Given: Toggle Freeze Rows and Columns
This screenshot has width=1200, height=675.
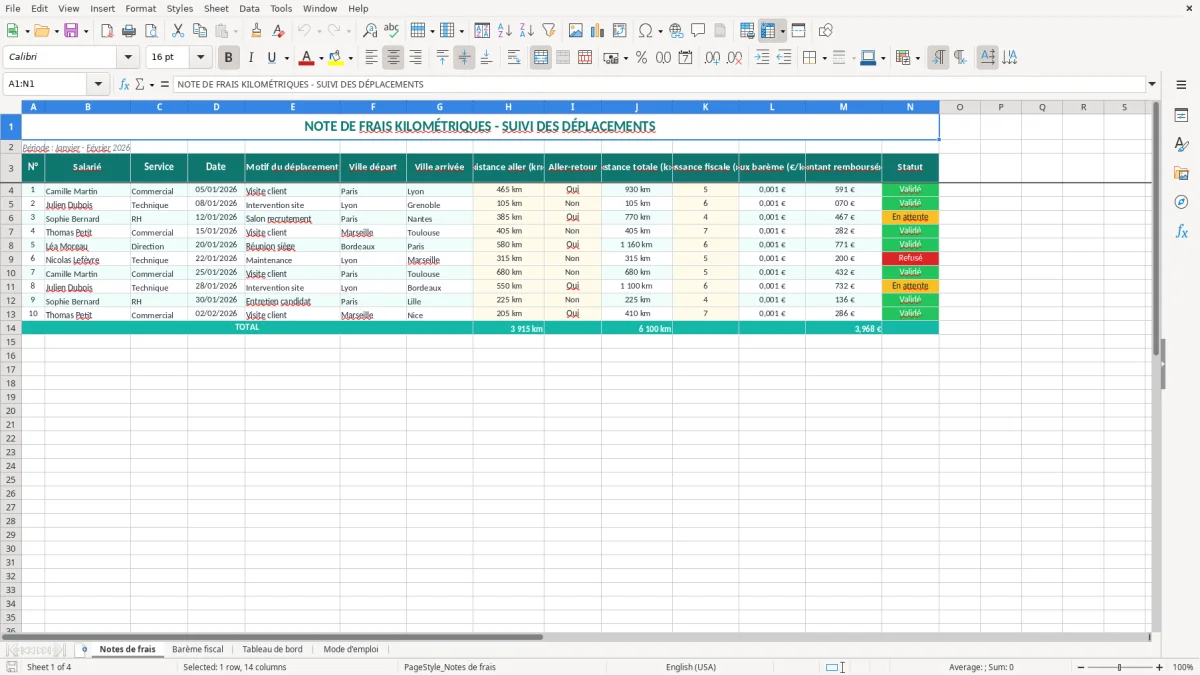Looking at the screenshot, I should click(x=768, y=31).
